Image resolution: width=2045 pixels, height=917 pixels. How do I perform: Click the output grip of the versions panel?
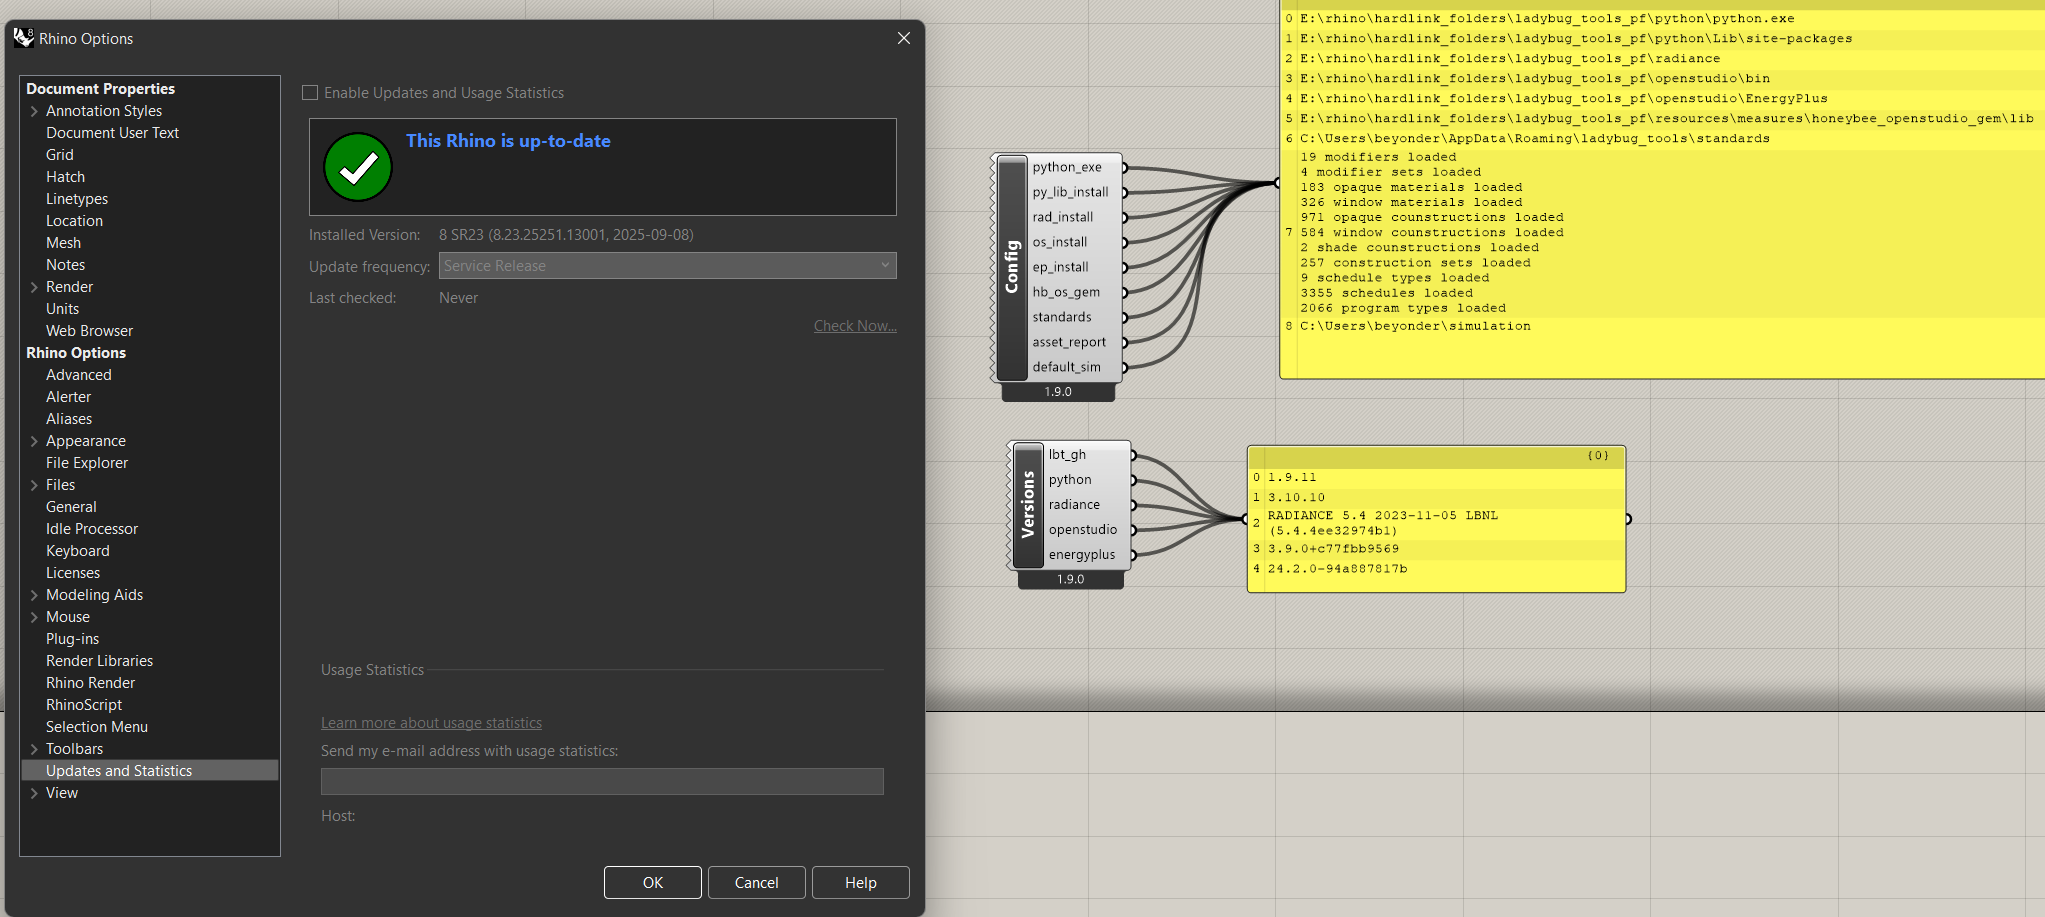pyautogui.click(x=1628, y=519)
